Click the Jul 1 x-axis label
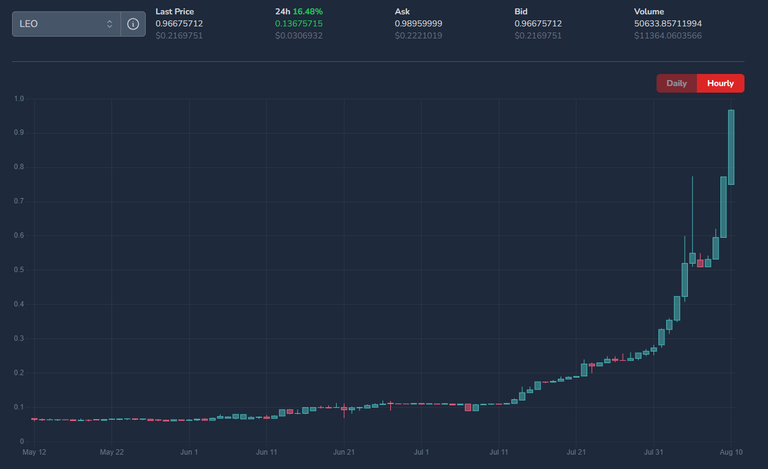The width and height of the screenshot is (768, 469). click(x=421, y=452)
